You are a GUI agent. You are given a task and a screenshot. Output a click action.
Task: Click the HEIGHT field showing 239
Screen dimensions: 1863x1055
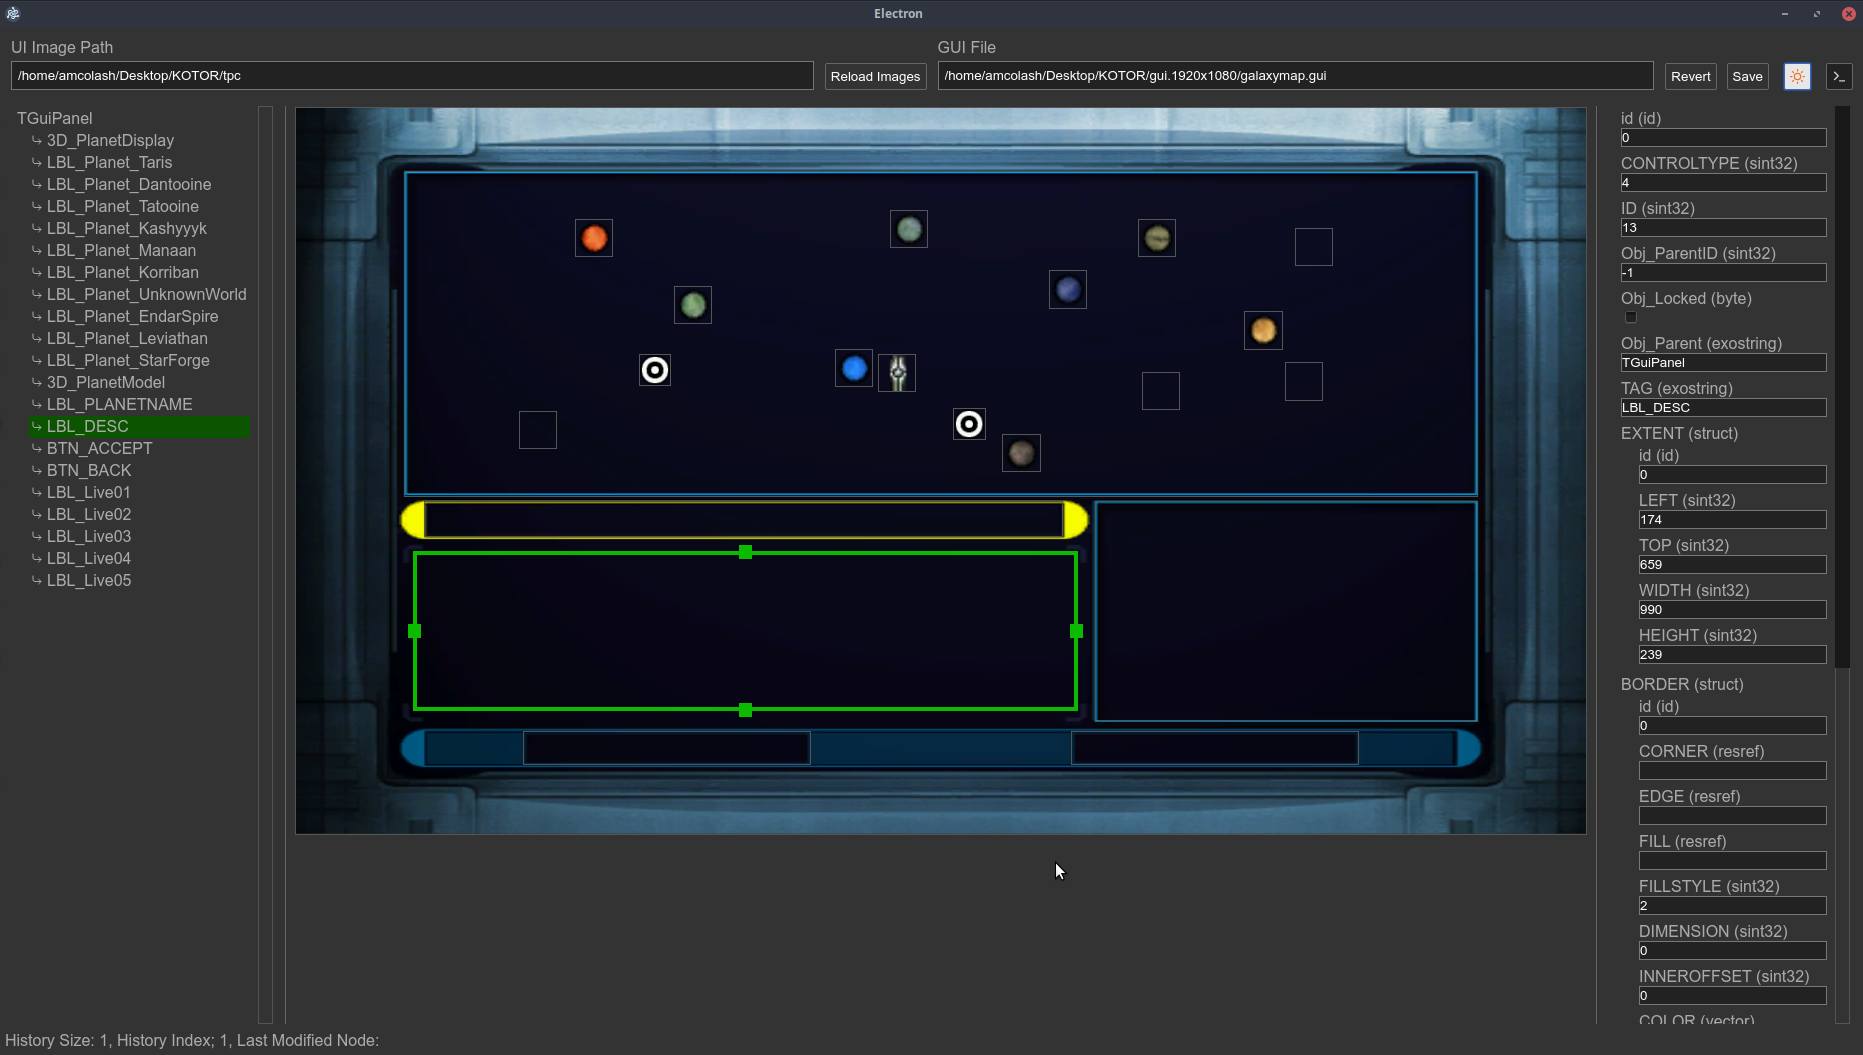point(1732,655)
